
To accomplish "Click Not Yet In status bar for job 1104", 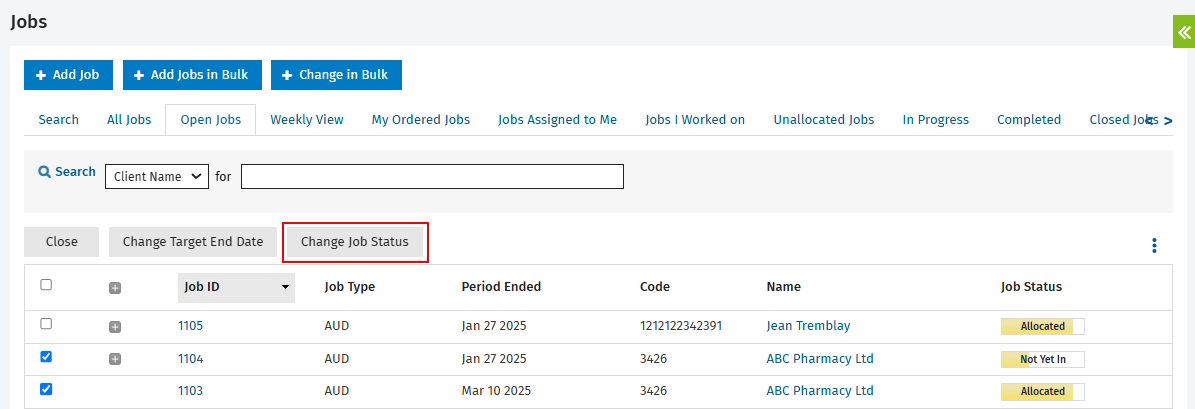I will click(1043, 359).
